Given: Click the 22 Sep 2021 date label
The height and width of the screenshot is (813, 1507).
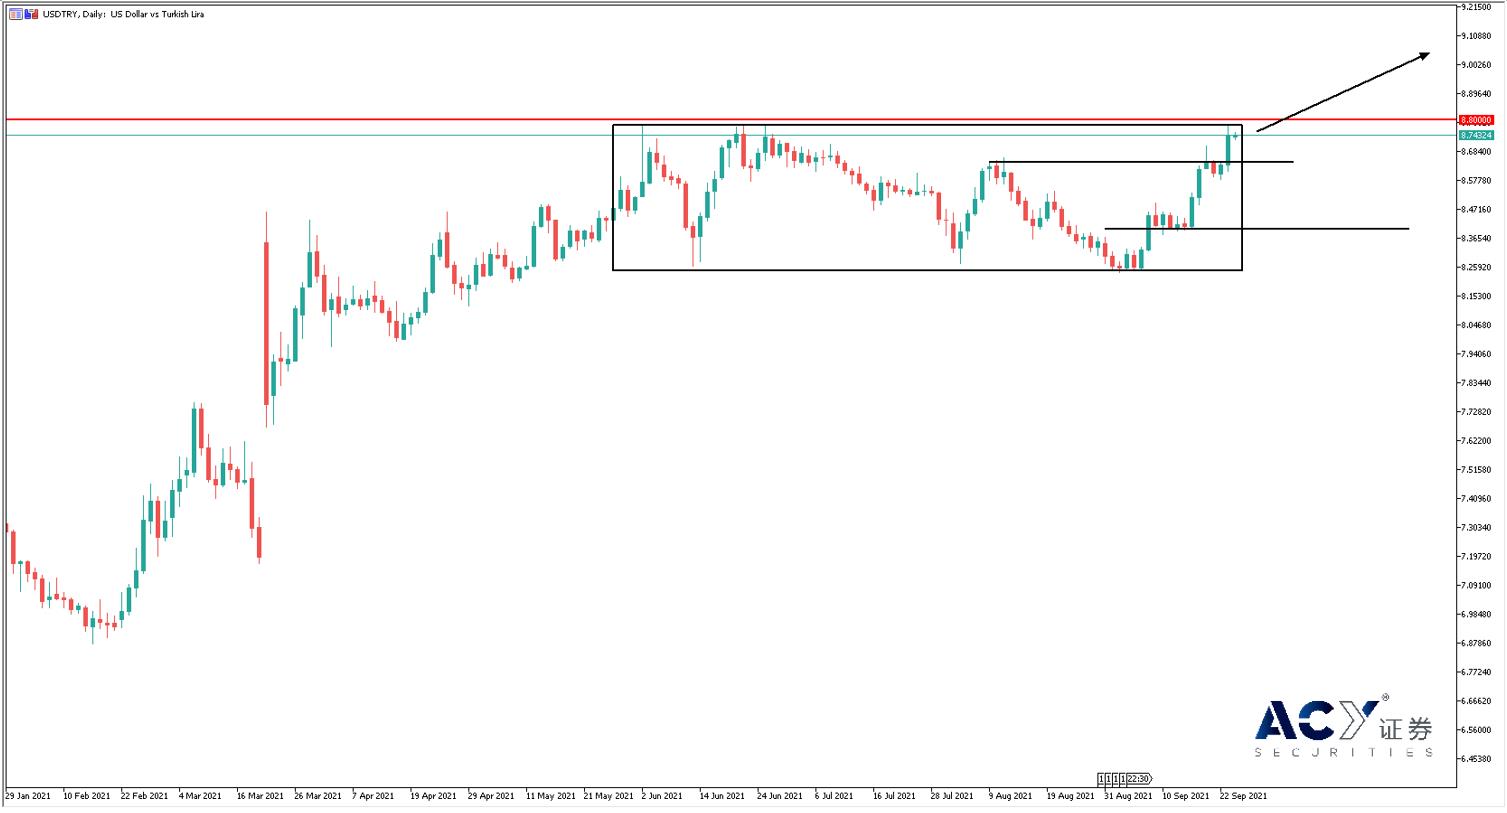Looking at the screenshot, I should (1243, 797).
